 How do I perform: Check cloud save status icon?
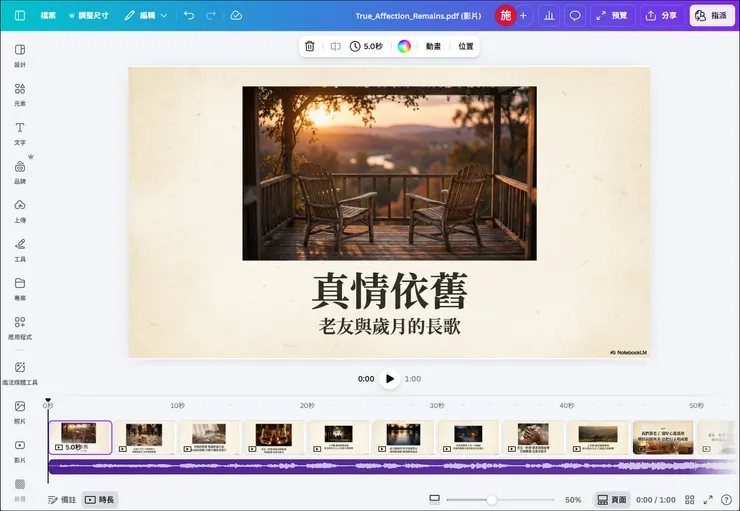coord(236,16)
